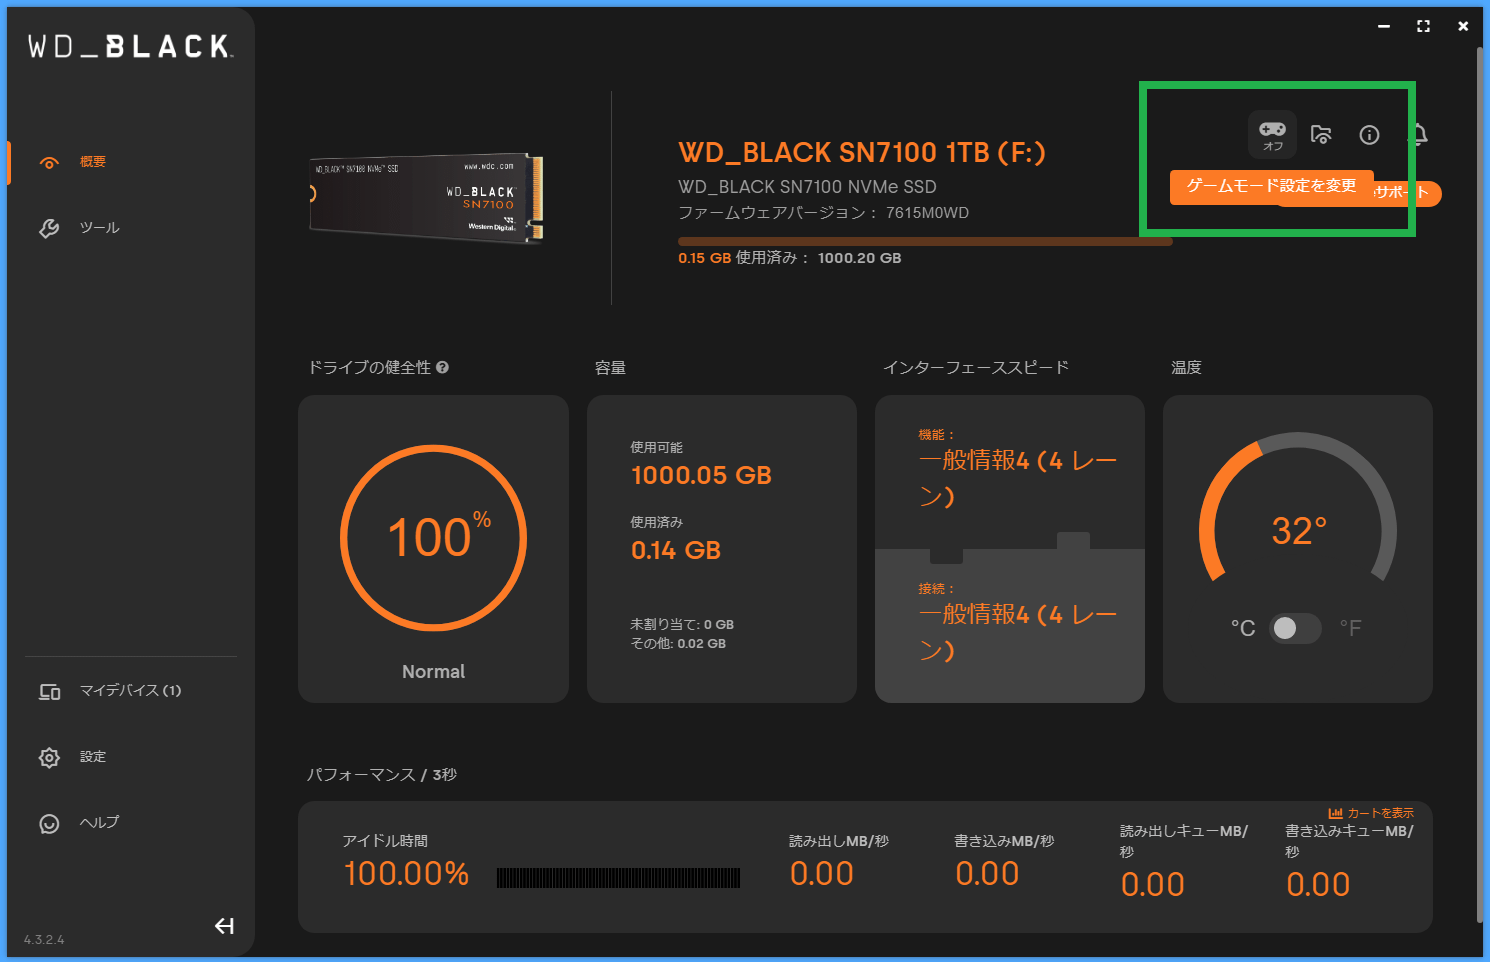Click the 書き込みキューMB/秒 write queue value
The width and height of the screenshot is (1490, 962).
1318,885
